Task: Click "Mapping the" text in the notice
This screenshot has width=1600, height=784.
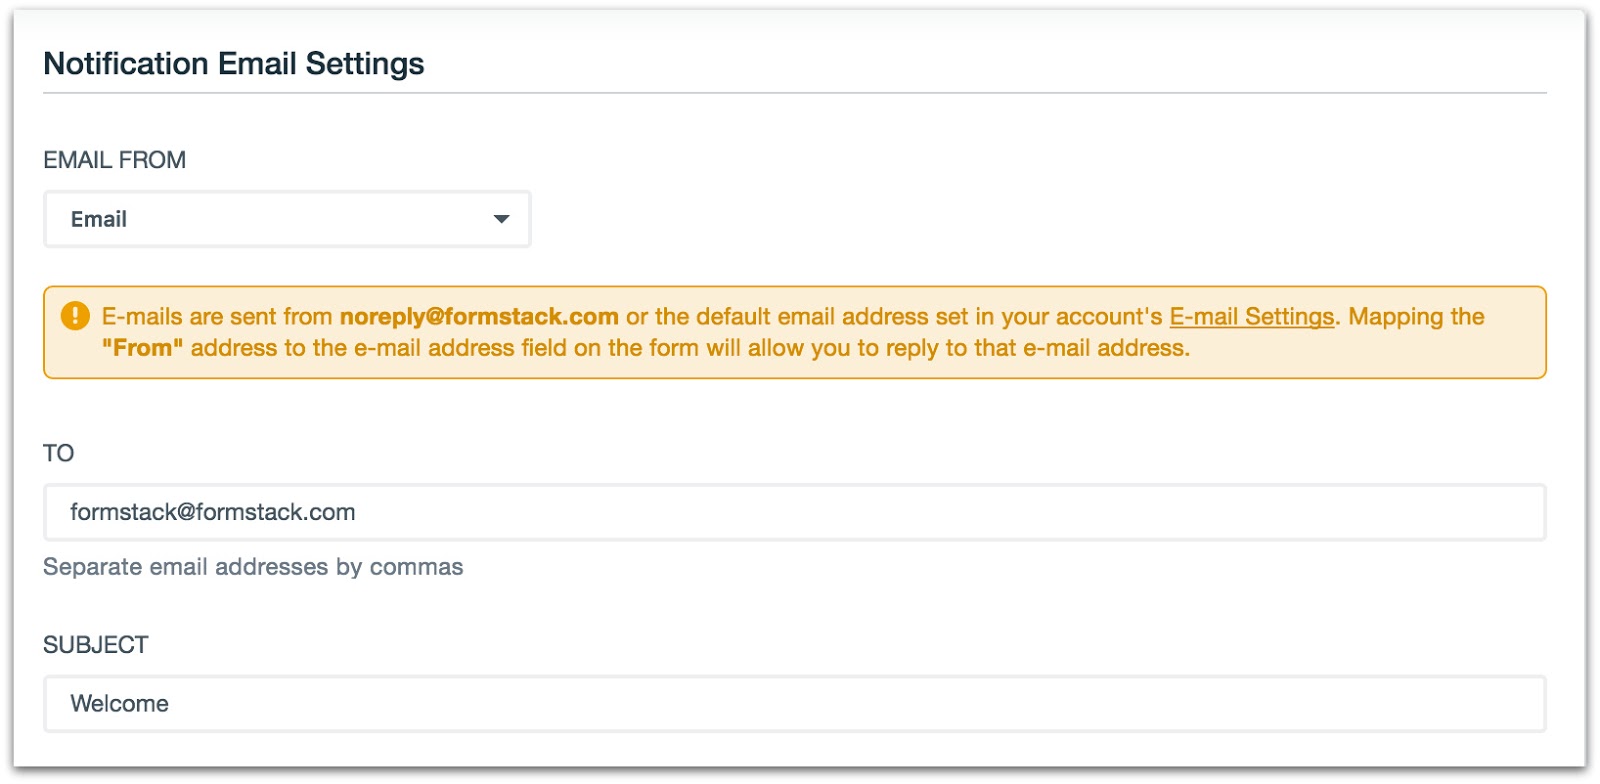Action: pyautogui.click(x=1416, y=317)
